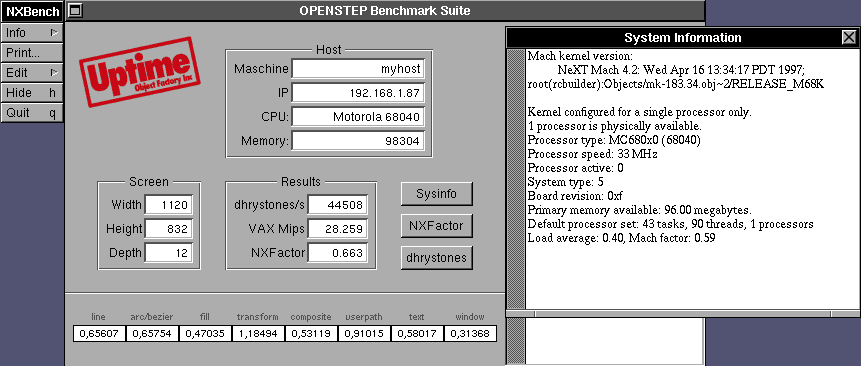
Task: Select Hide in the NXBench menu
Action: click(x=32, y=93)
